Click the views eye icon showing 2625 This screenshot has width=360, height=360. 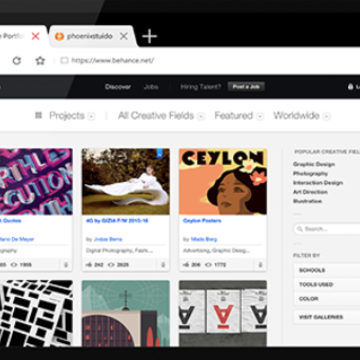coord(111,265)
